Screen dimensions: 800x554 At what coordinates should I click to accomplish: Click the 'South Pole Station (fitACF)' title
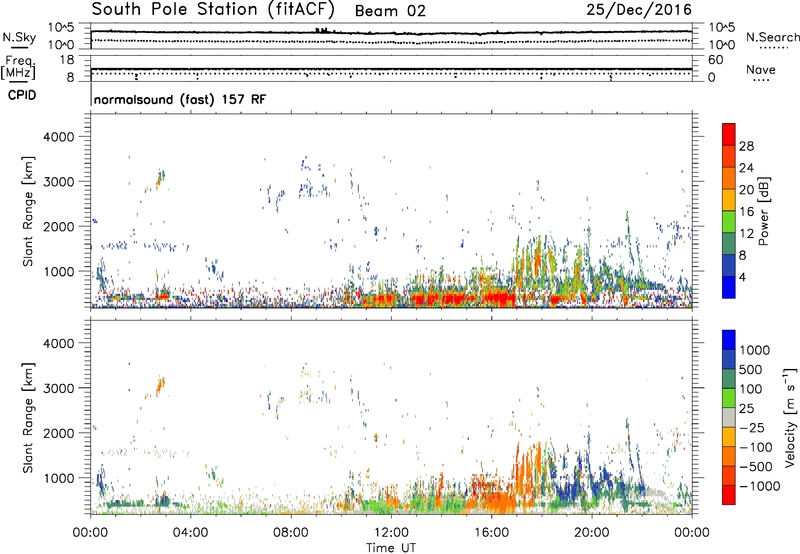tap(213, 9)
